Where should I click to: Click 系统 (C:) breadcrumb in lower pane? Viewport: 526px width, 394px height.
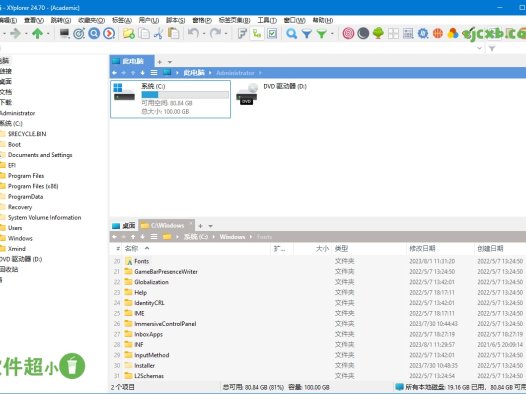pos(196,237)
